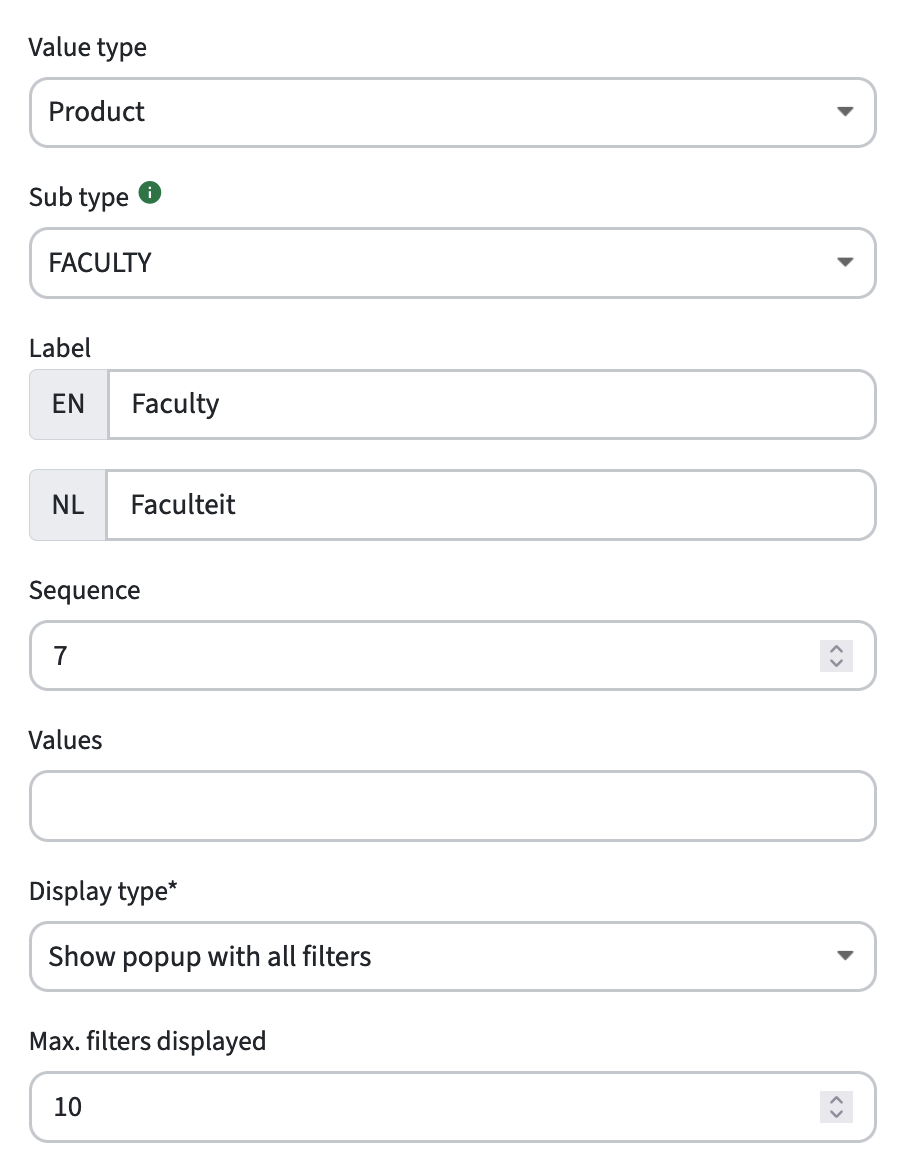
Task: Click the Value type dropdown arrow
Action: point(845,112)
